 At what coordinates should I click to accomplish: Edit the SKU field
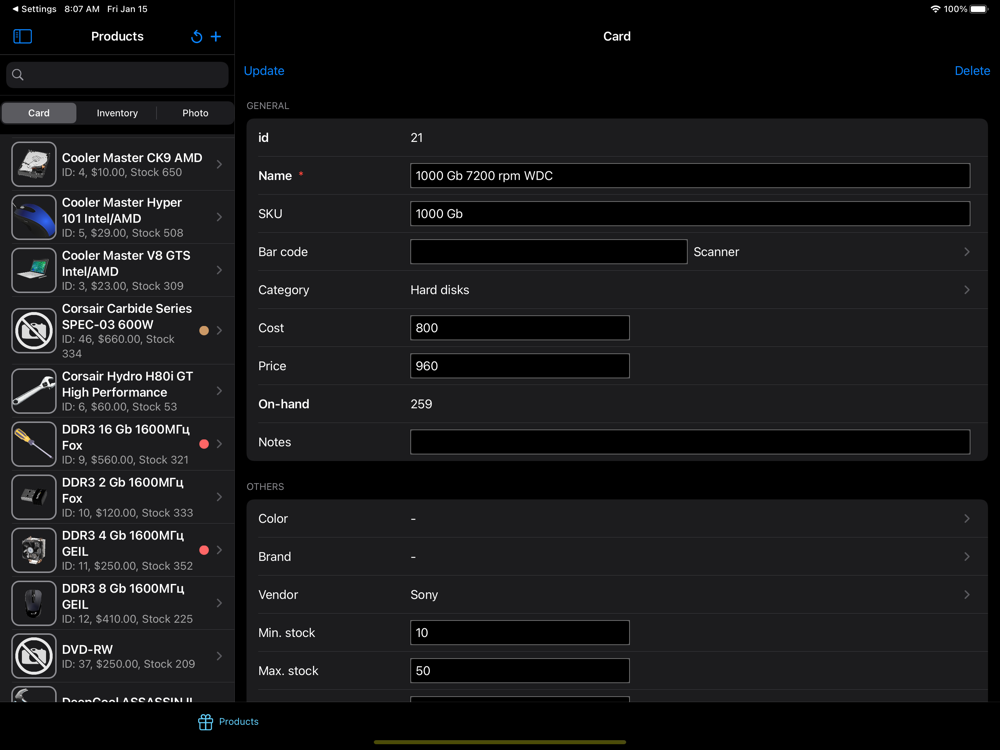(x=690, y=214)
